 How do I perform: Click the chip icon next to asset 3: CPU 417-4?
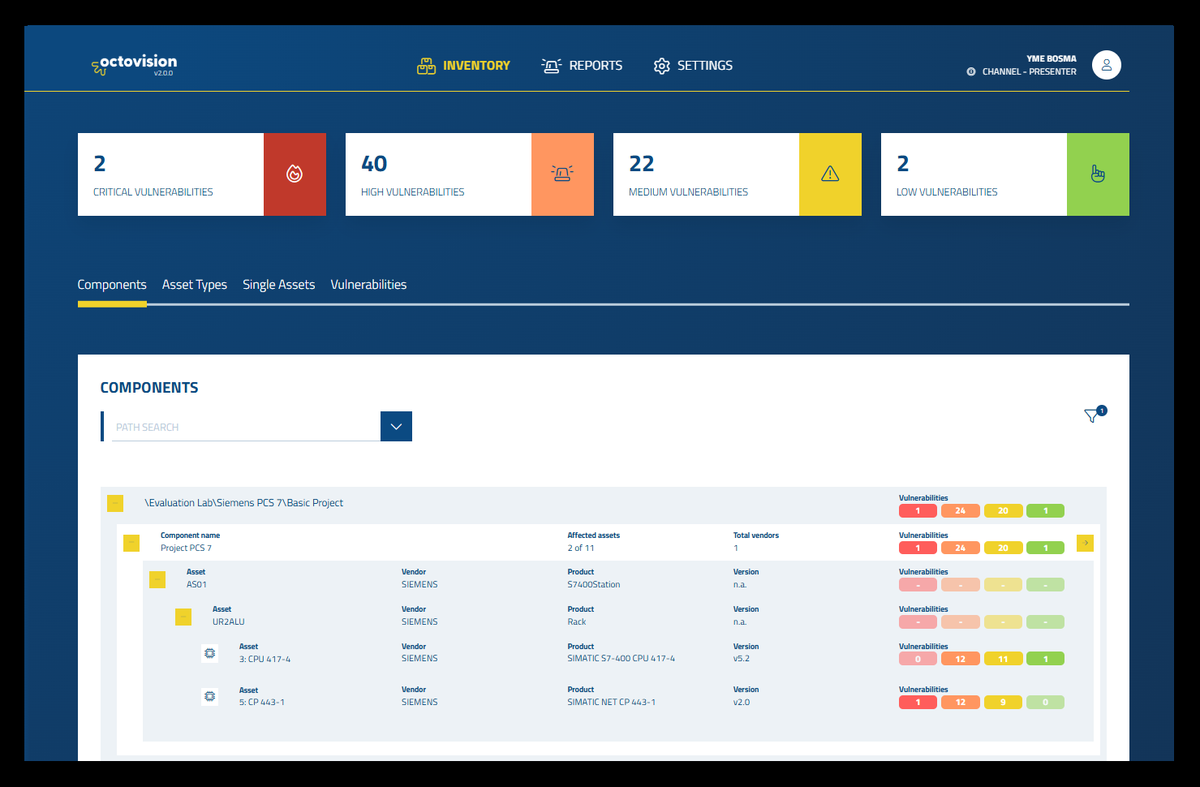click(209, 653)
